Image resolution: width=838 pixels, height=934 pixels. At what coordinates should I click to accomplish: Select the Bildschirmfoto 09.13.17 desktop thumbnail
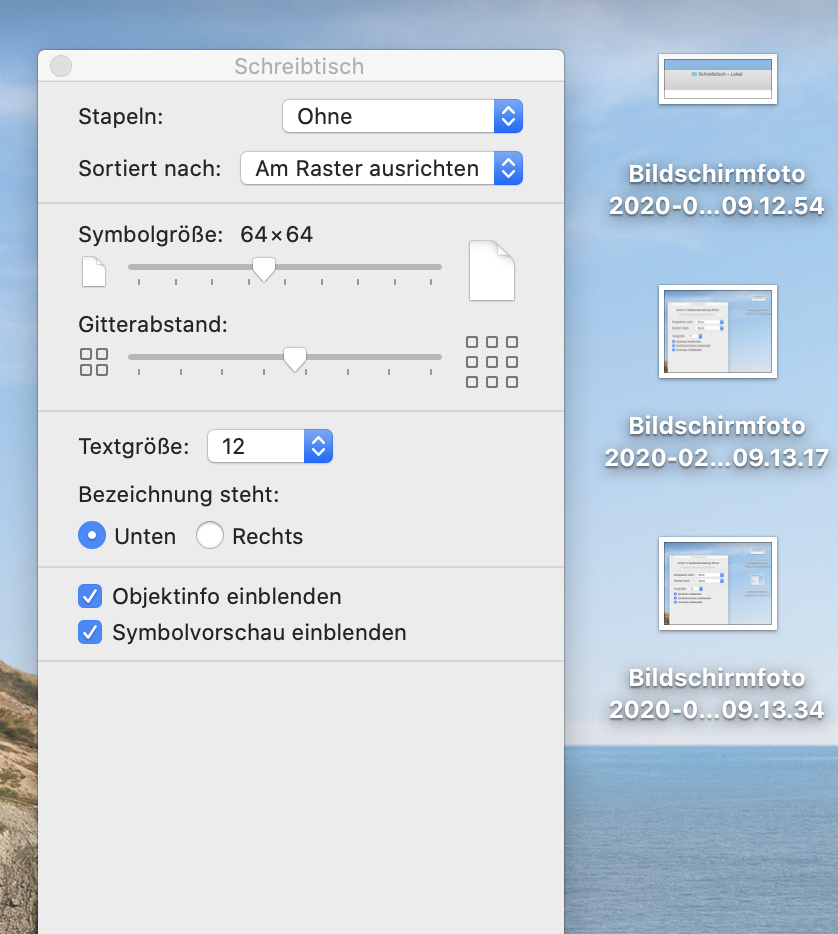click(x=718, y=331)
